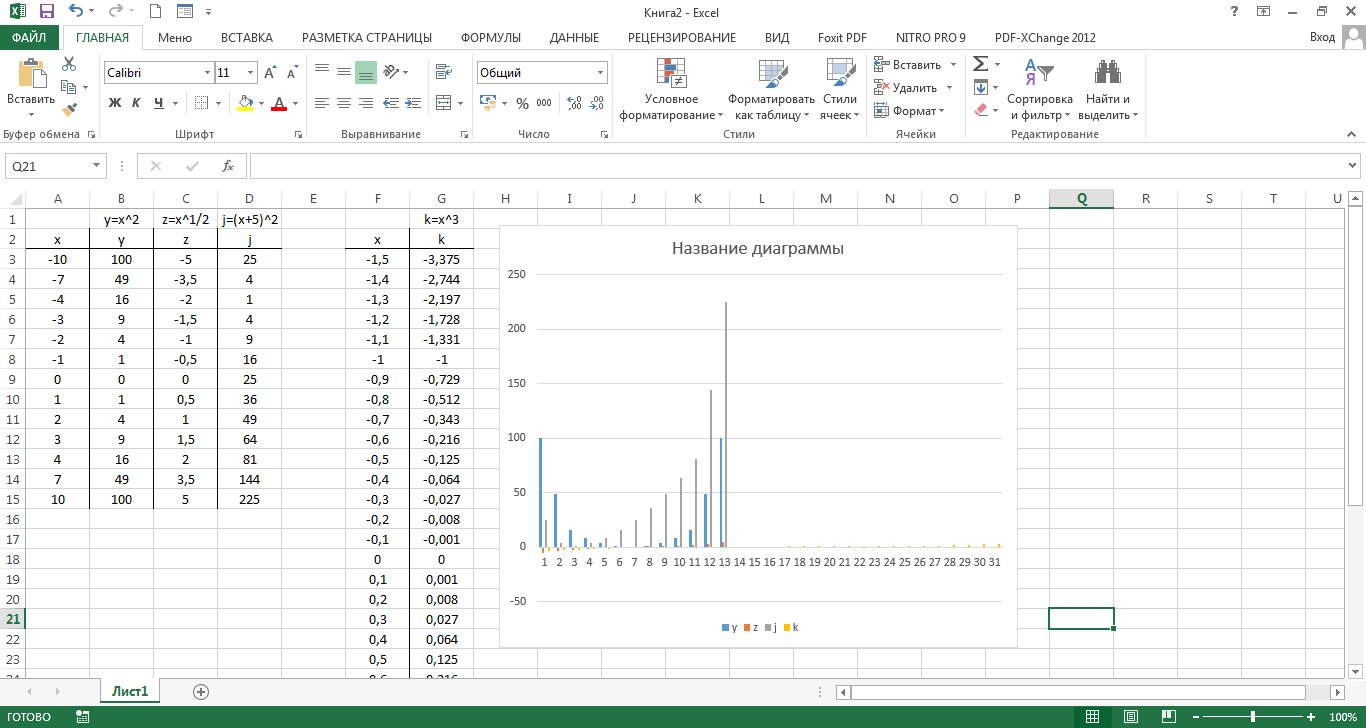
Task: Toggle bold formatting (Ж)
Action: pyautogui.click(x=115, y=103)
